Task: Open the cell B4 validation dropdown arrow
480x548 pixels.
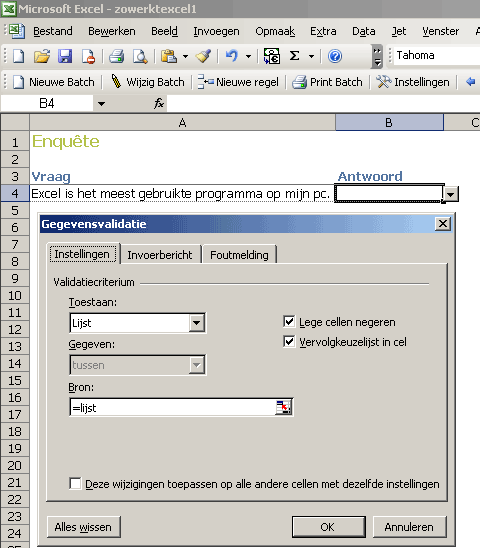Action: [451, 194]
